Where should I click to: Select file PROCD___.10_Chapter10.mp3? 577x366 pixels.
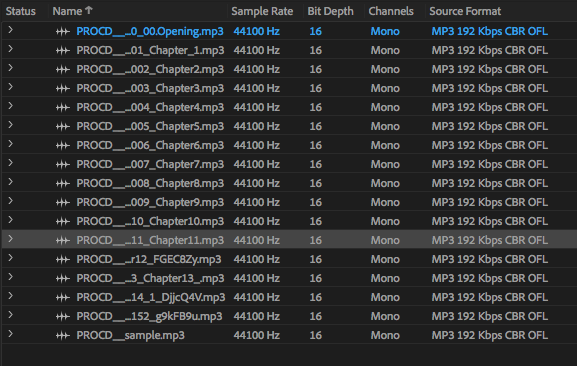150,222
